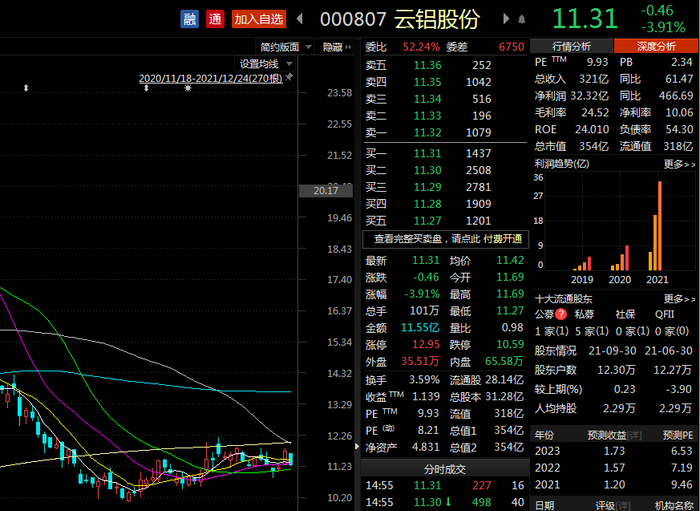Click the 净利润 32.32亿 value
Viewport: 700px width, 511px height.
[x=589, y=96]
